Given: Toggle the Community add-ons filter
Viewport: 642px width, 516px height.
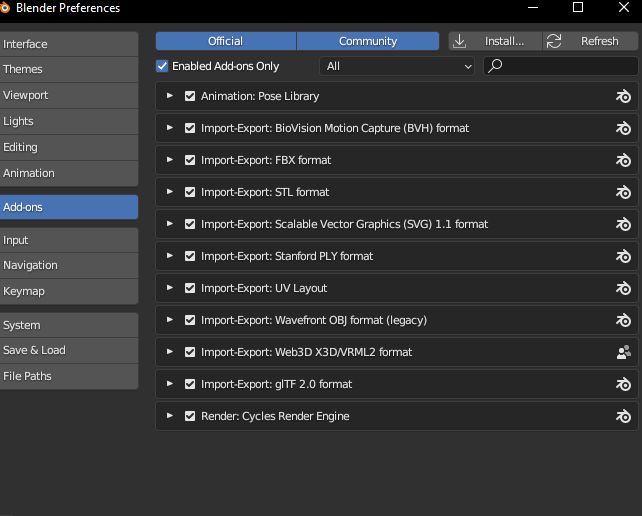Looking at the screenshot, I should 368,41.
